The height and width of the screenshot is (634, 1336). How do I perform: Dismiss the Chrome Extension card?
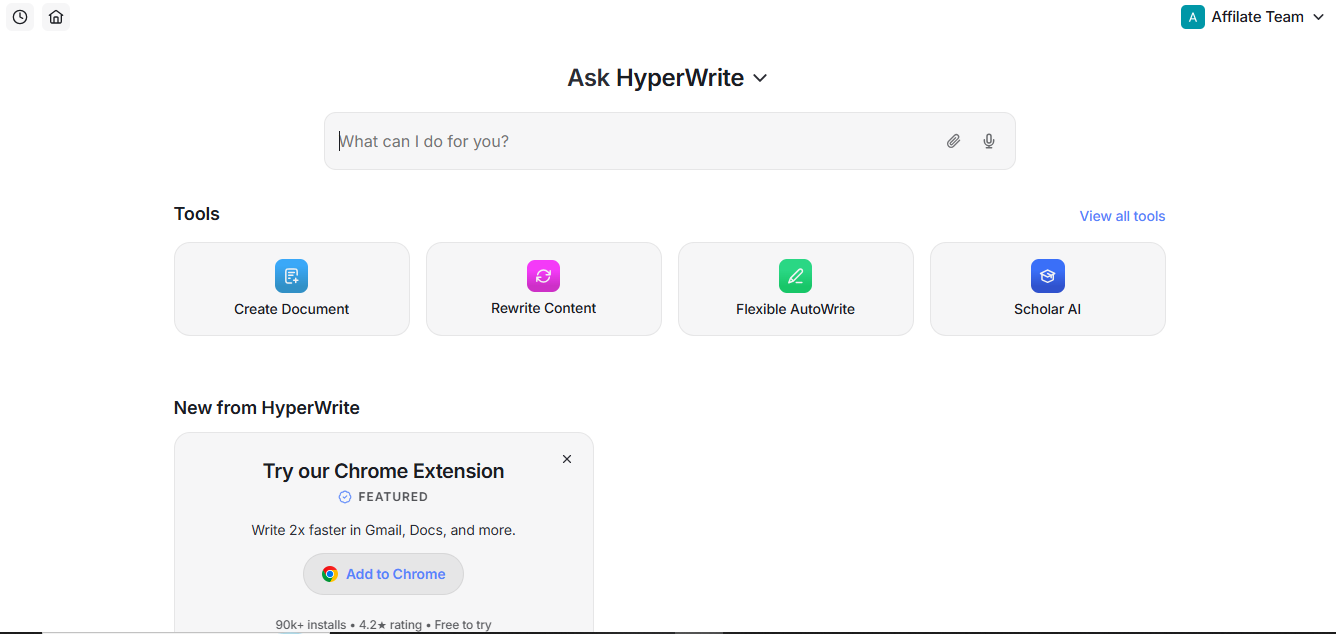coord(567,459)
